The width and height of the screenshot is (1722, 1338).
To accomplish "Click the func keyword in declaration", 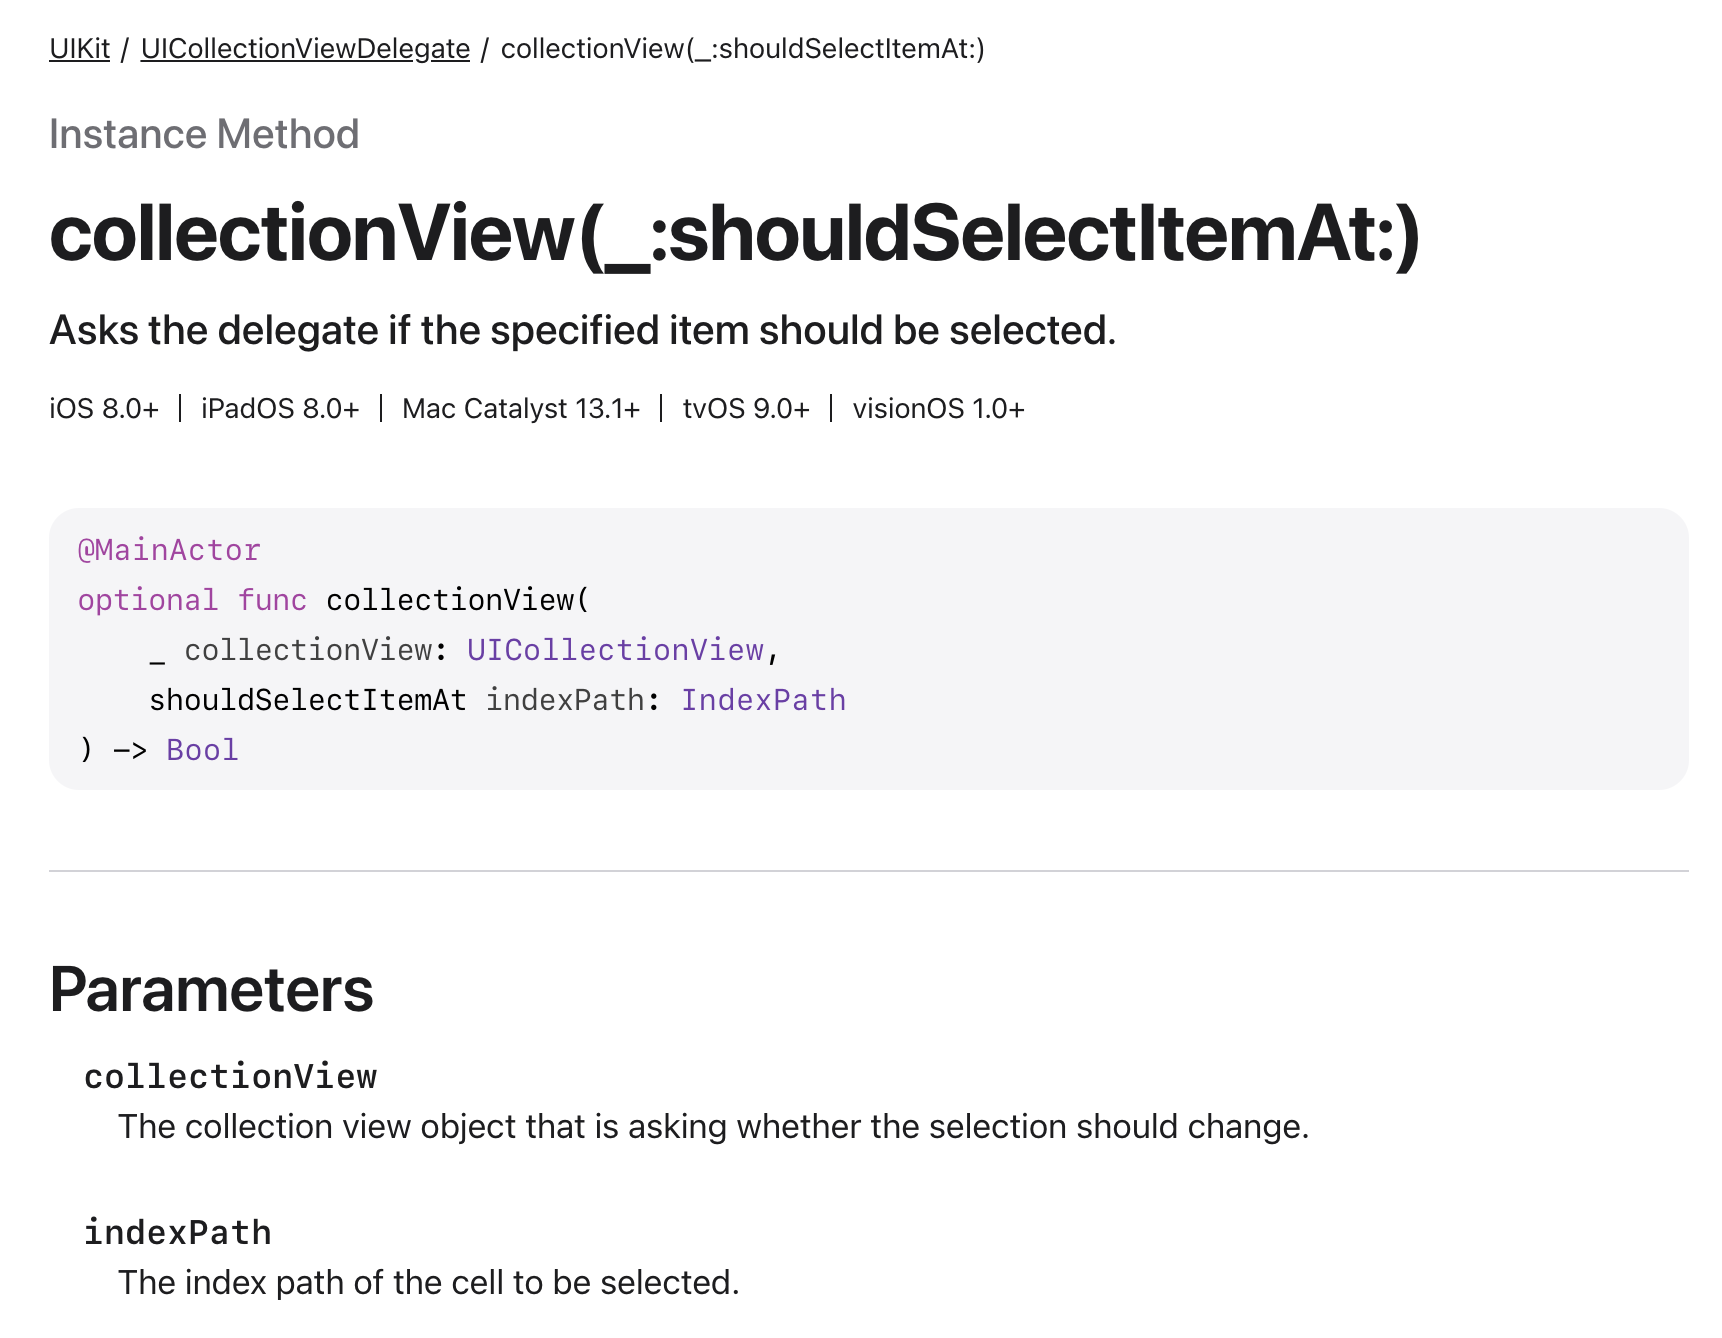I will pyautogui.click(x=272, y=600).
